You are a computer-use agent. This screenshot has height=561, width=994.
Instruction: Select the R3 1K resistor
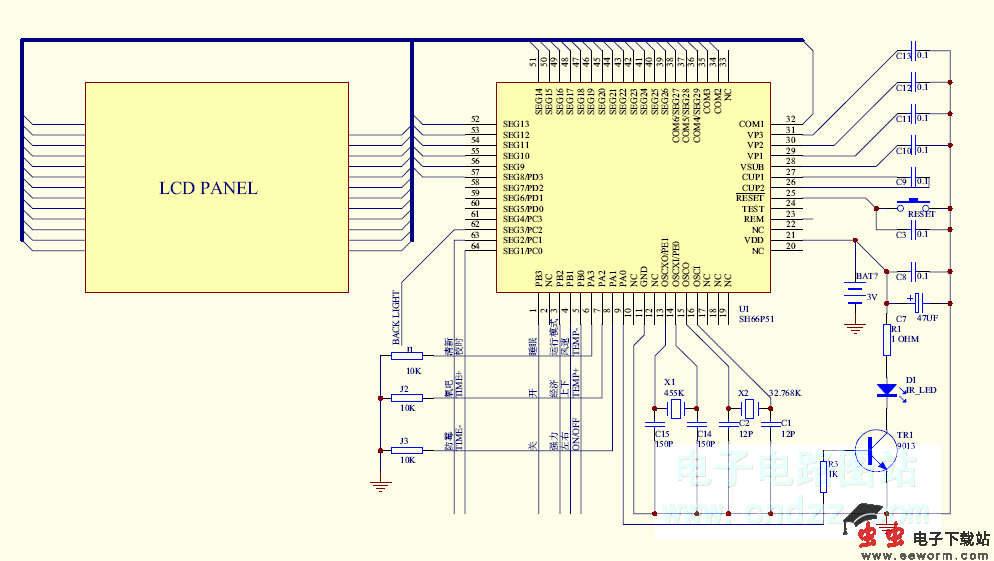coord(823,476)
